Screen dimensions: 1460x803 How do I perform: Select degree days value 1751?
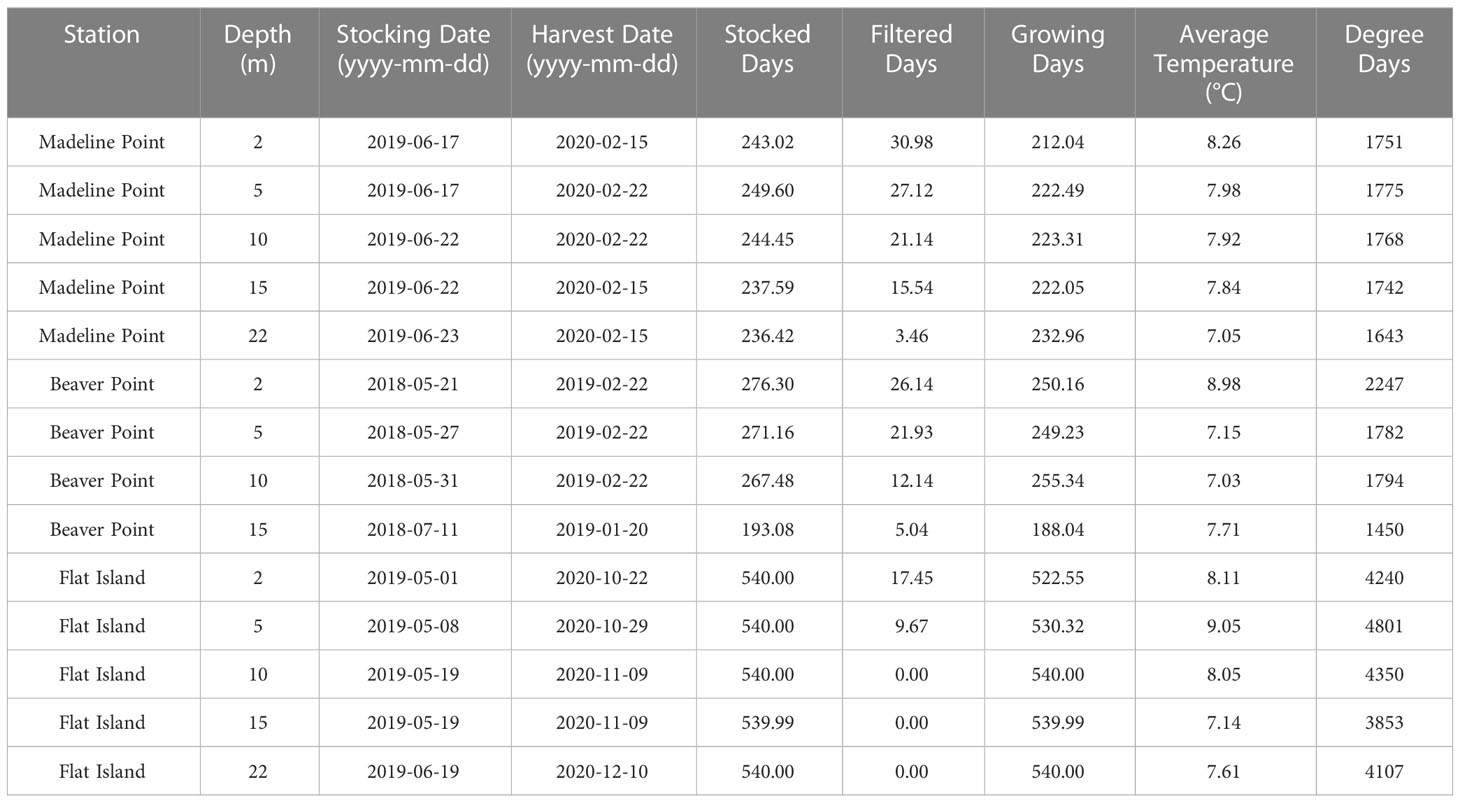(1384, 142)
